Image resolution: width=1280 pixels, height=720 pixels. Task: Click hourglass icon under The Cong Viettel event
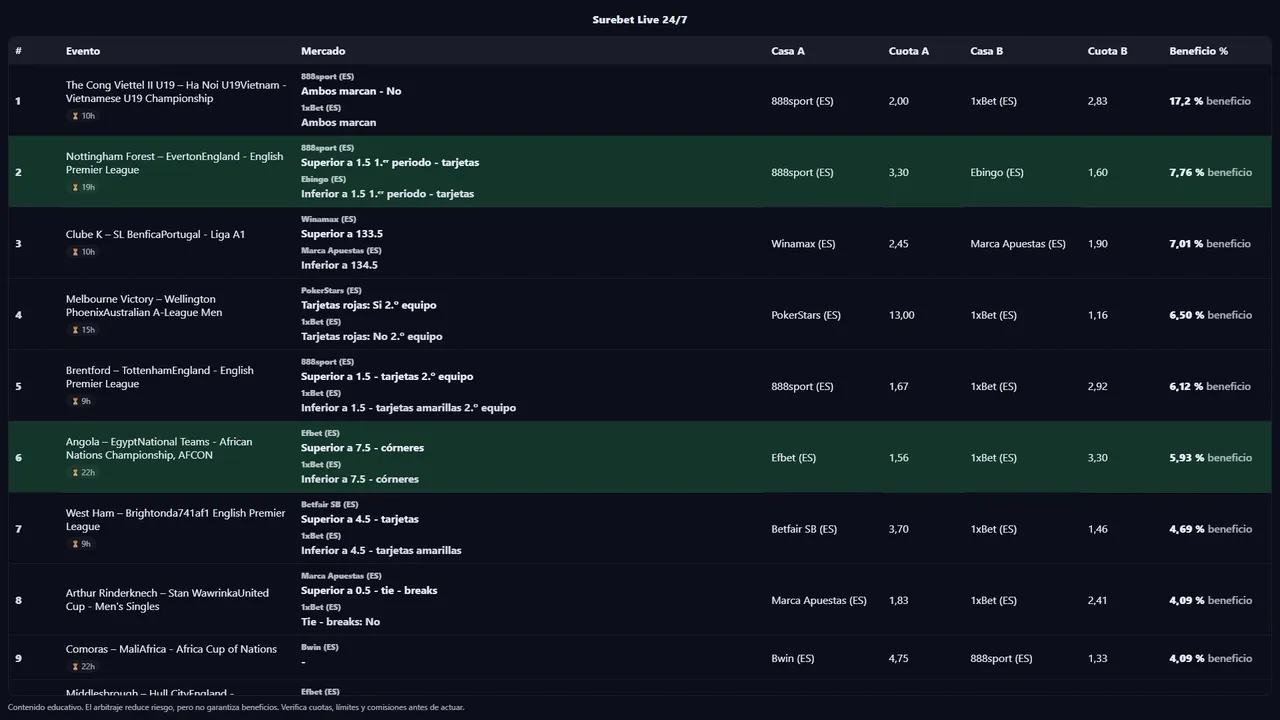75,116
